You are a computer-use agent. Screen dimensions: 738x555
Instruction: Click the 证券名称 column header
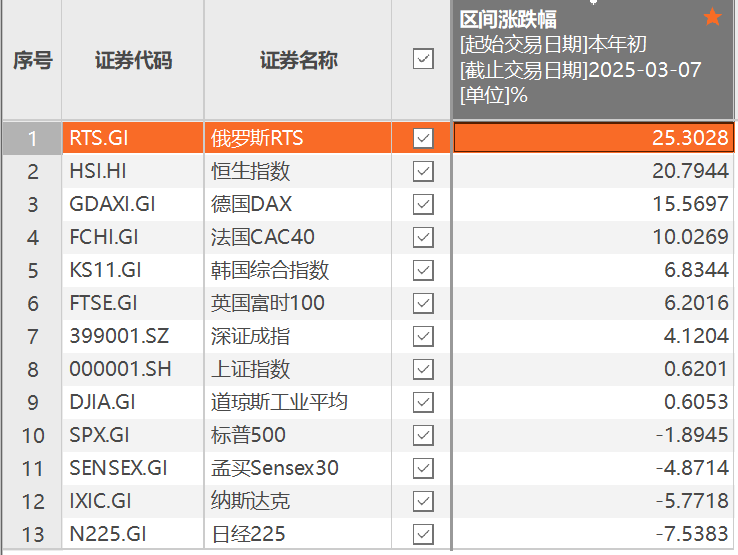(298, 60)
